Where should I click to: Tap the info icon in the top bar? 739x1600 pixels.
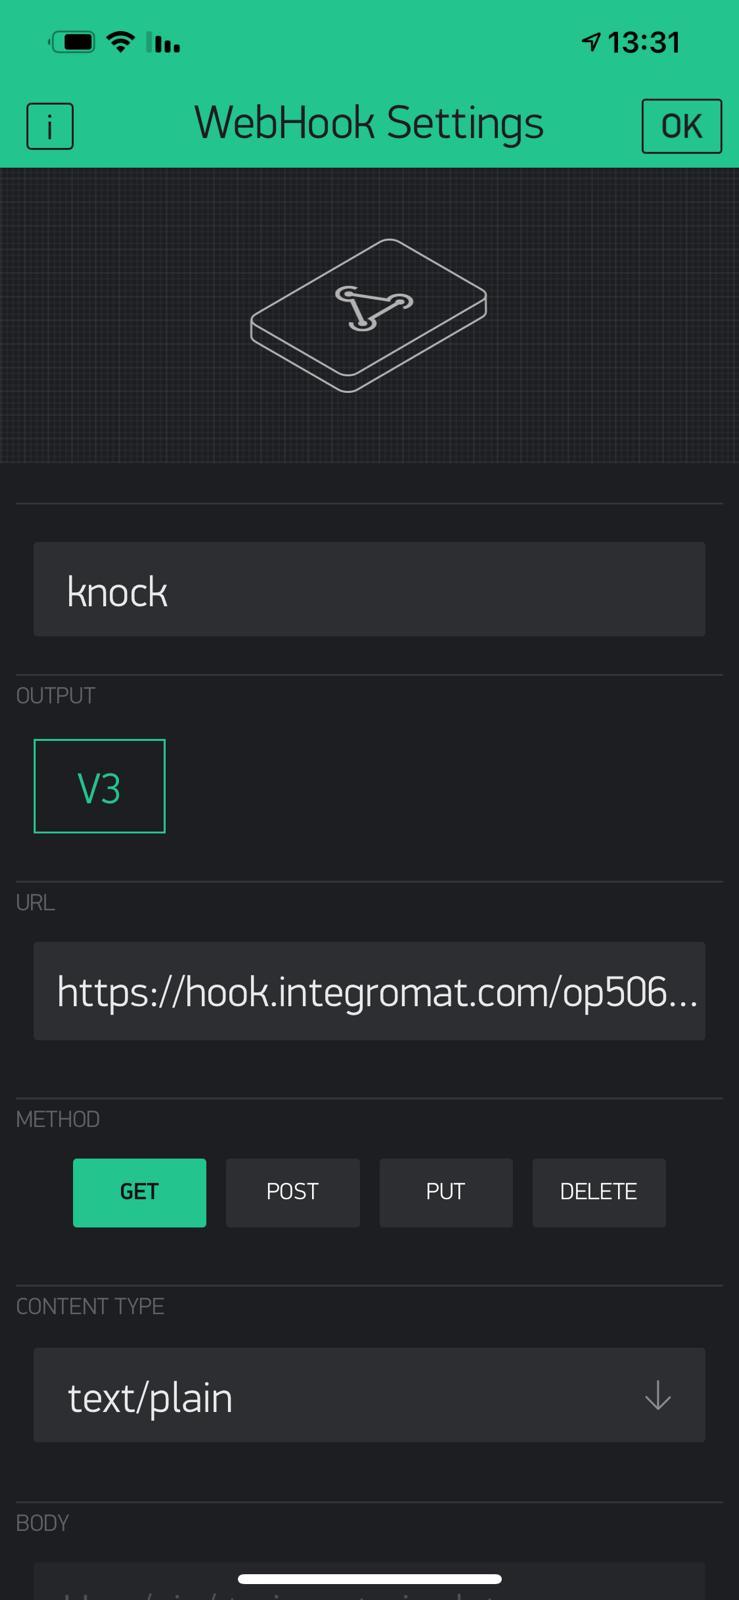[x=50, y=126]
